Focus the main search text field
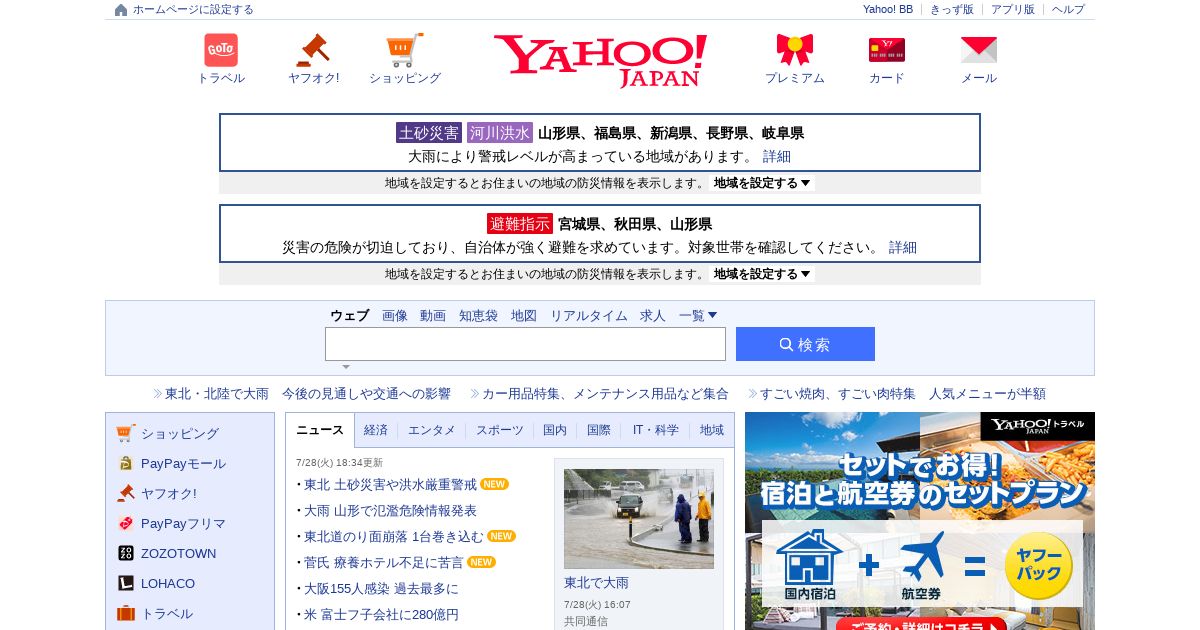This screenshot has width=1200, height=630. pyautogui.click(x=525, y=344)
